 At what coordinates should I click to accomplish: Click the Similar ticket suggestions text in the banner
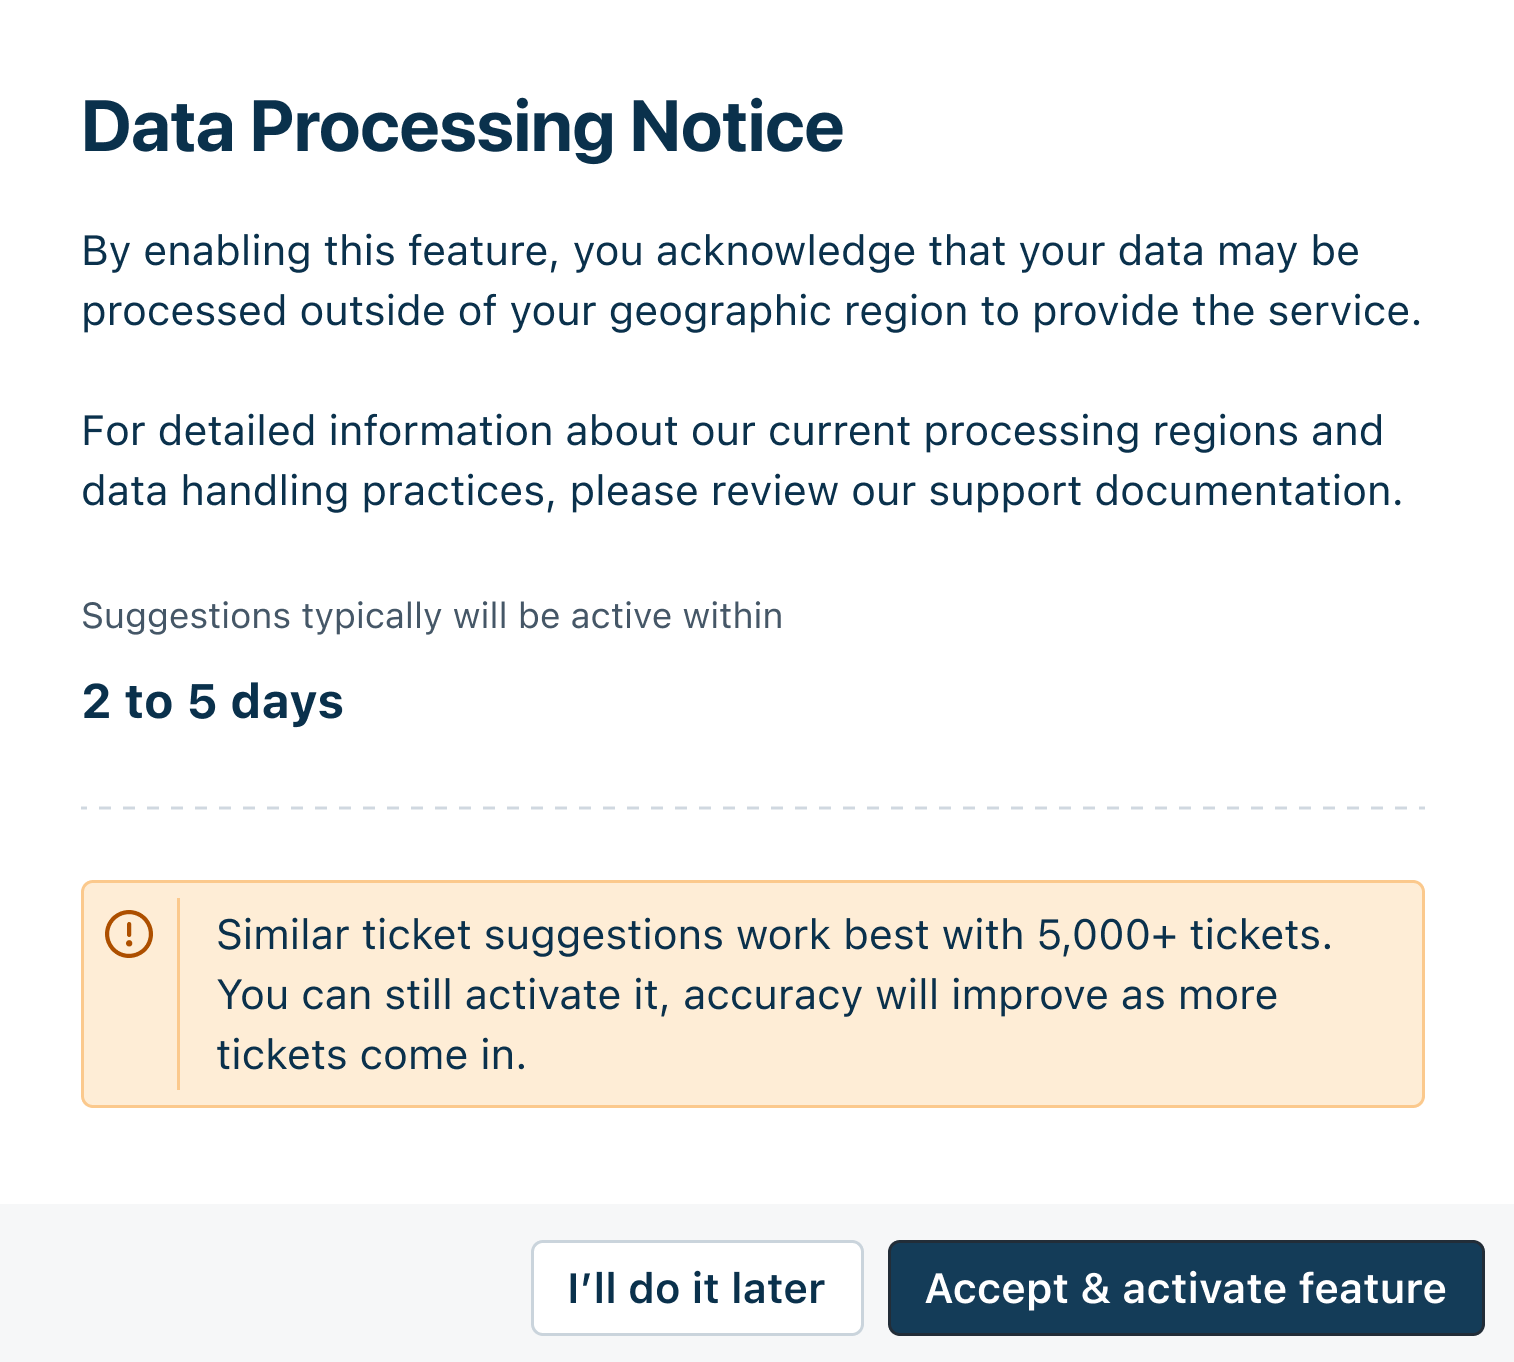pyautogui.click(x=523, y=935)
